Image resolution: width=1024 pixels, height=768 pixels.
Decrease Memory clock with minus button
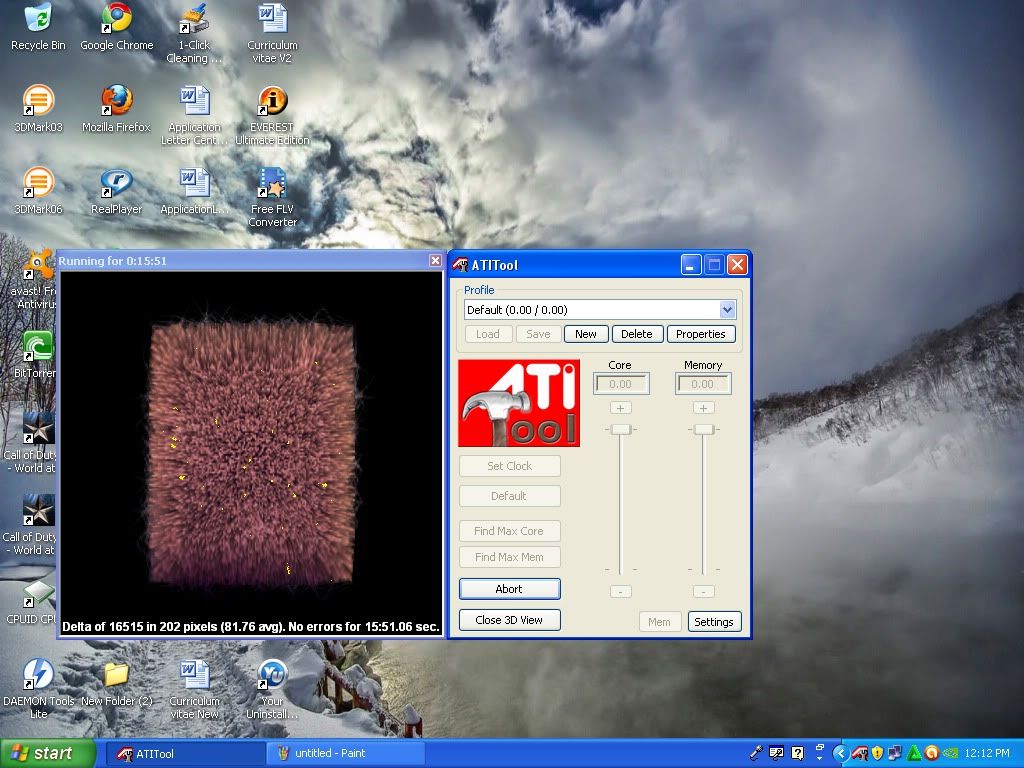click(703, 592)
